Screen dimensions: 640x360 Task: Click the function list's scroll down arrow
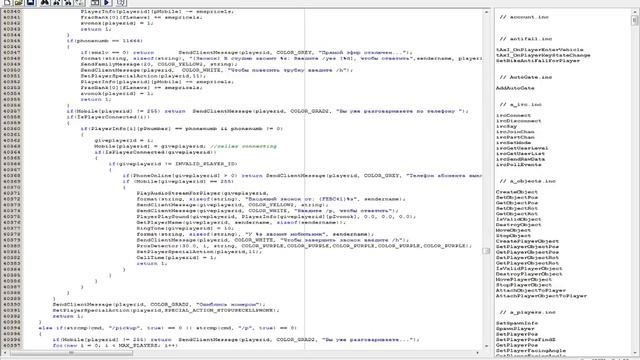[x=634, y=353]
